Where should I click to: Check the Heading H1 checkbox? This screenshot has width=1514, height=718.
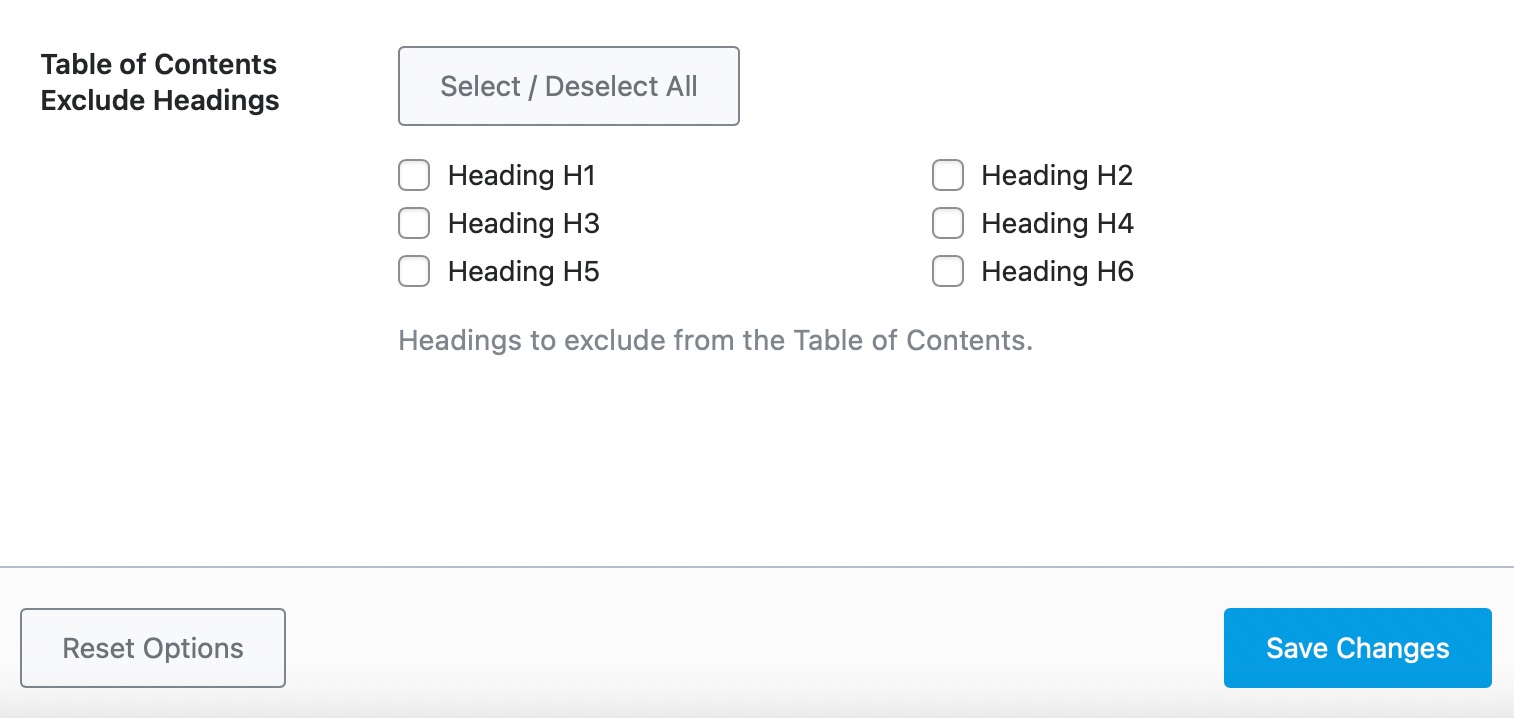[413, 175]
